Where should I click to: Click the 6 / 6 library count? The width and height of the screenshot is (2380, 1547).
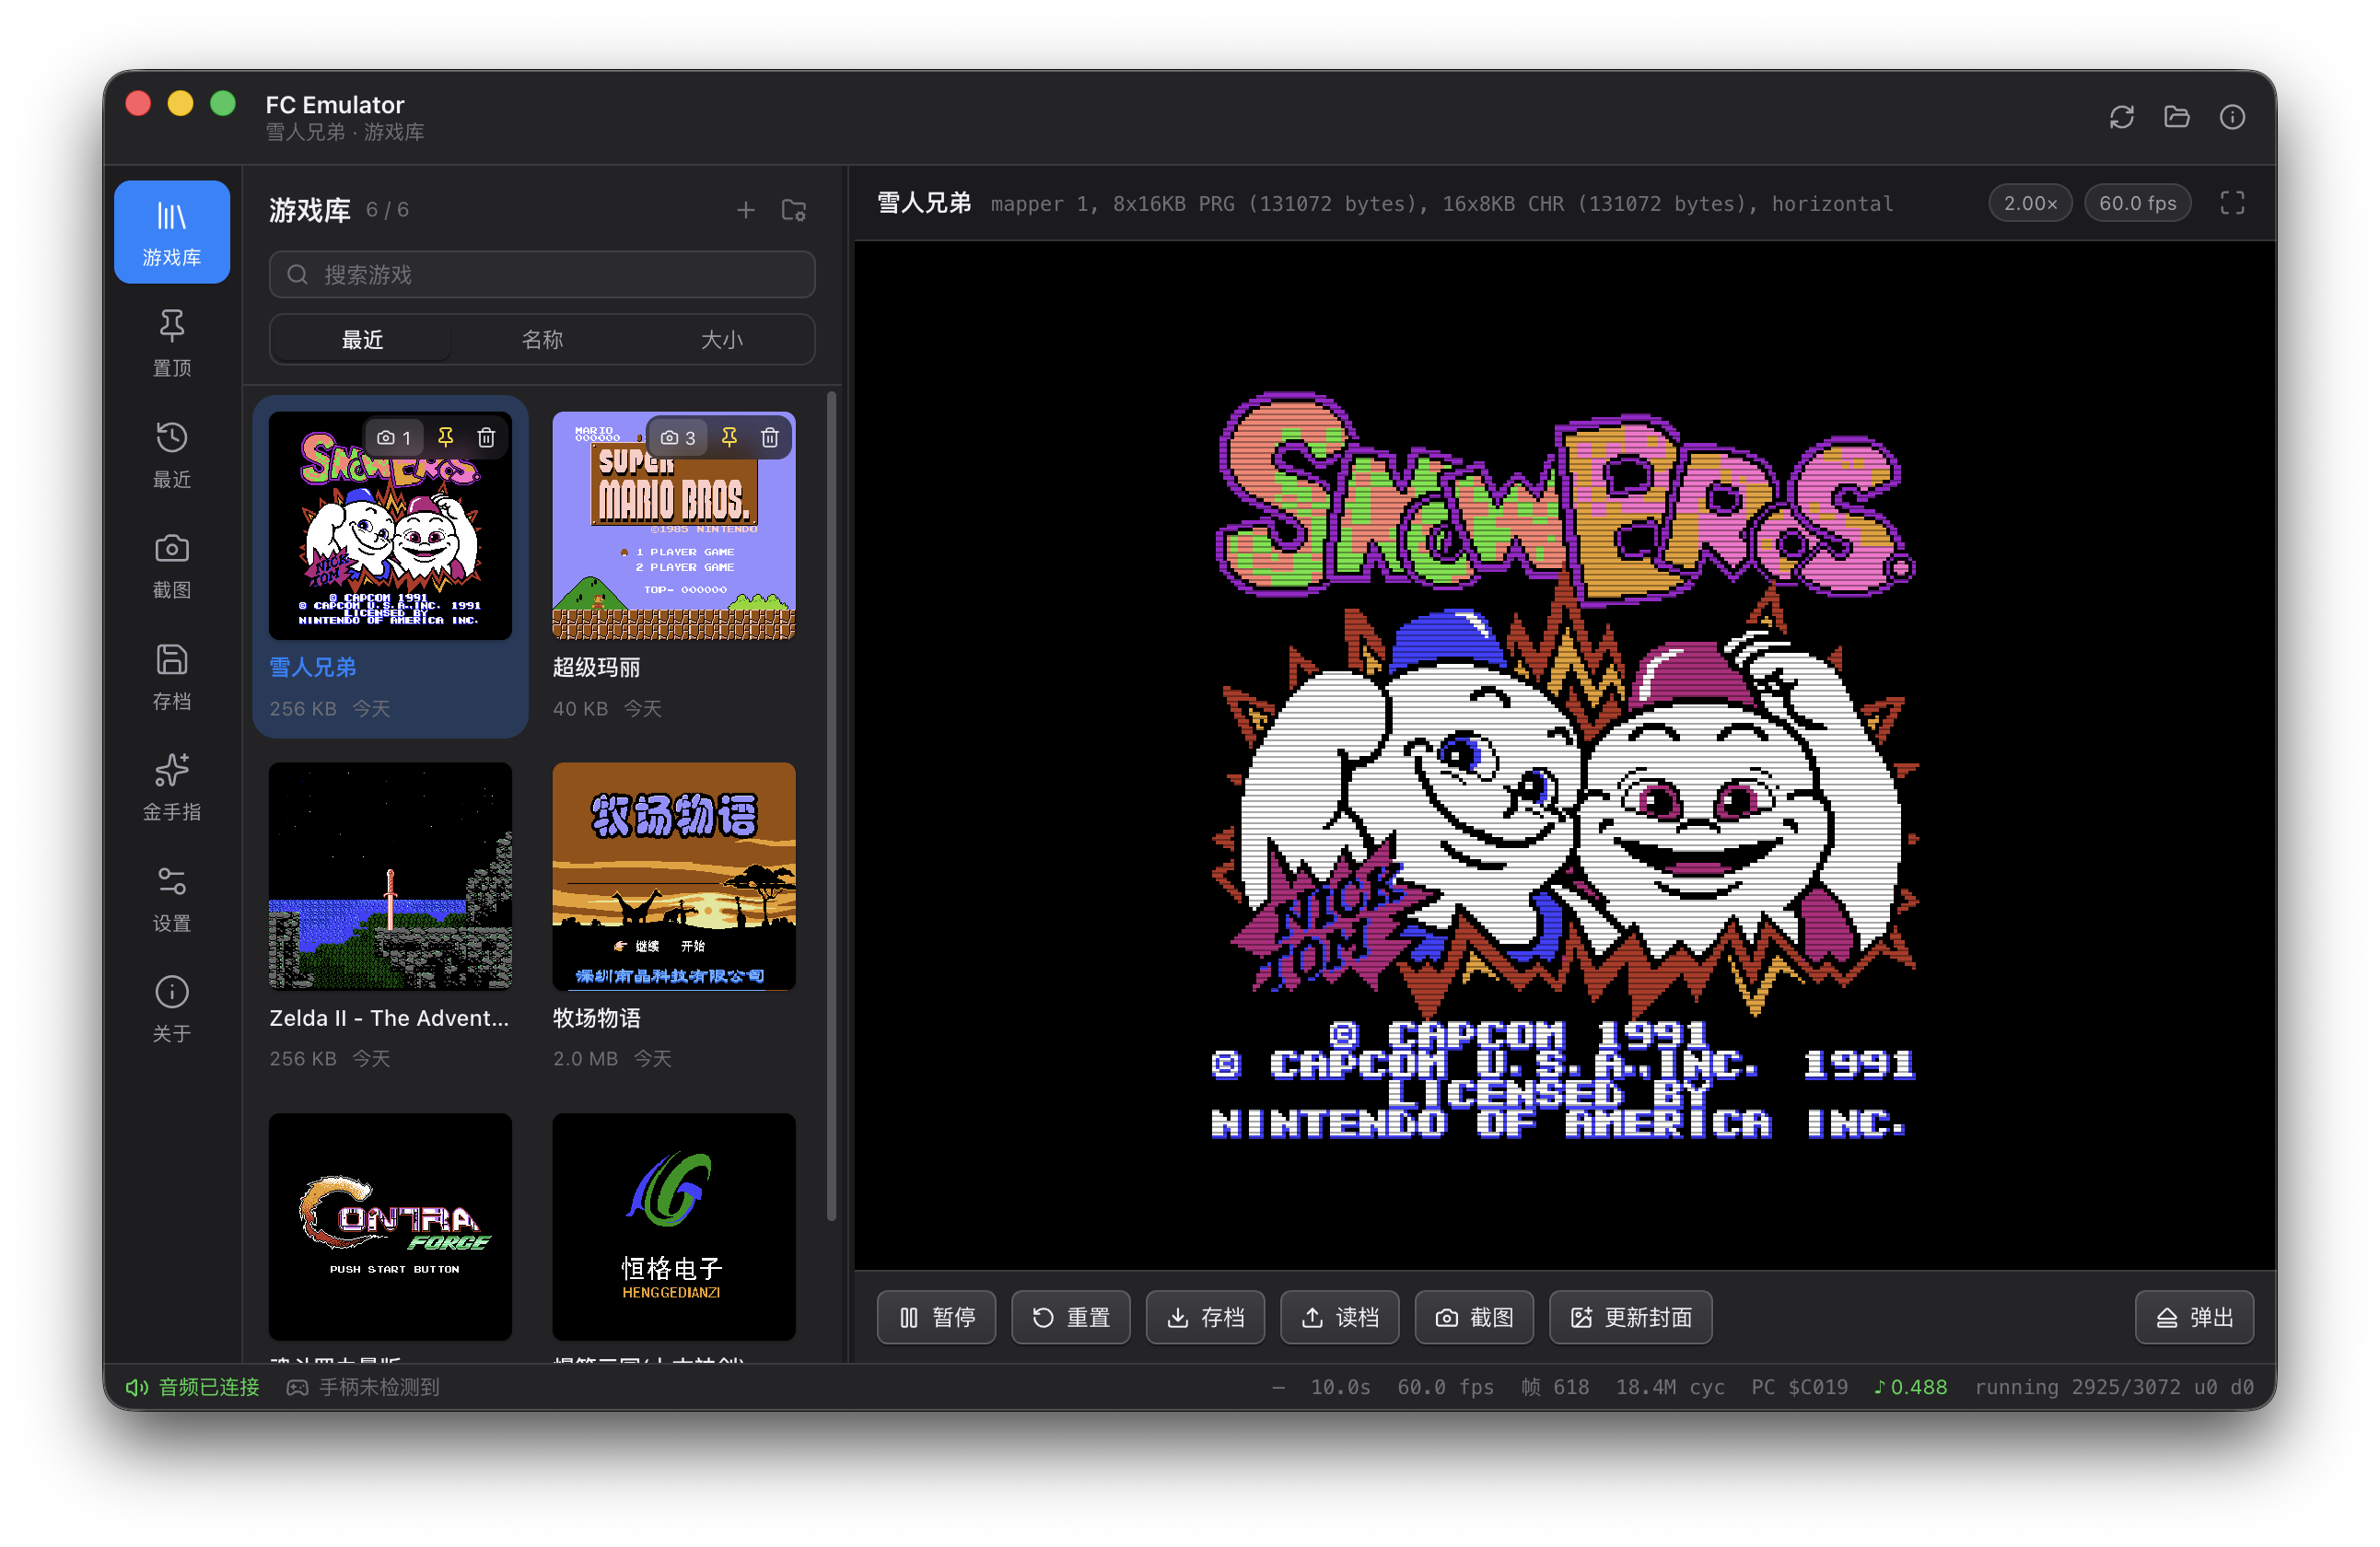387,210
